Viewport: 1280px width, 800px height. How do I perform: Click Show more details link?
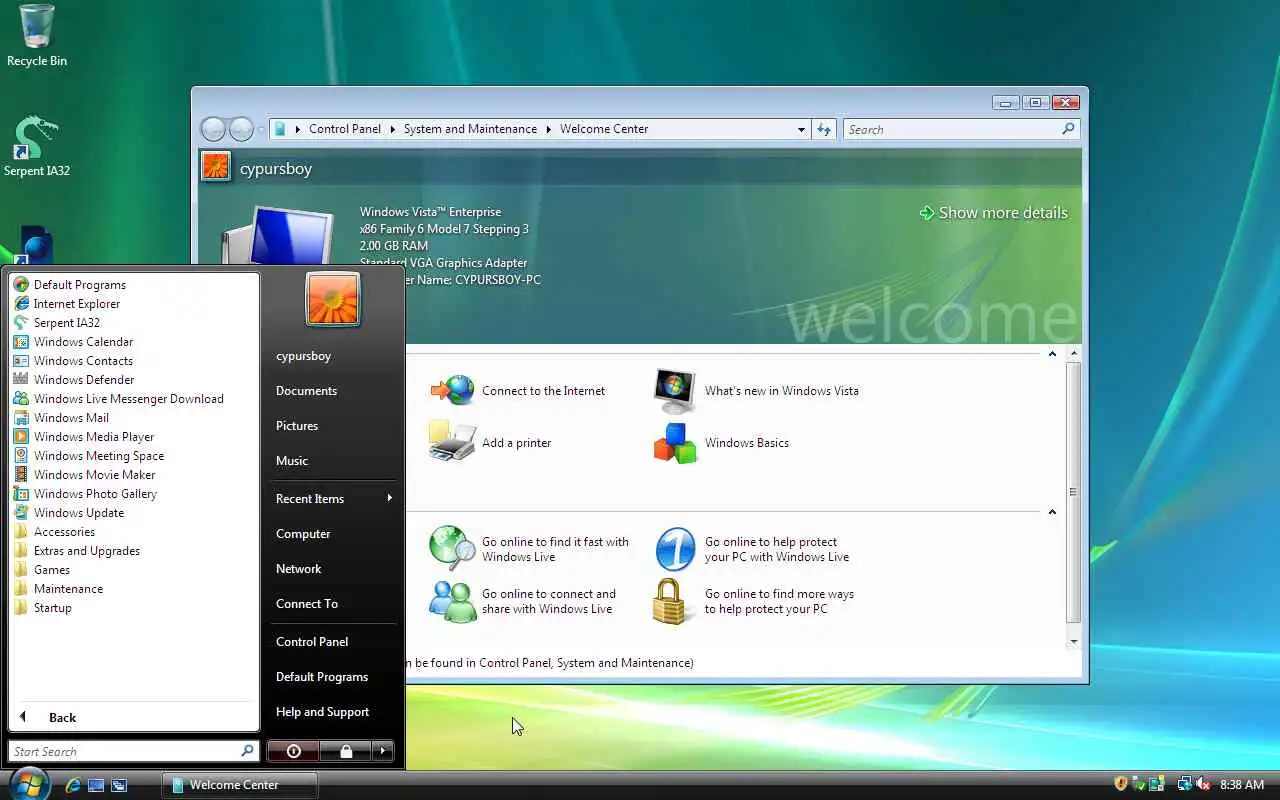pos(993,213)
